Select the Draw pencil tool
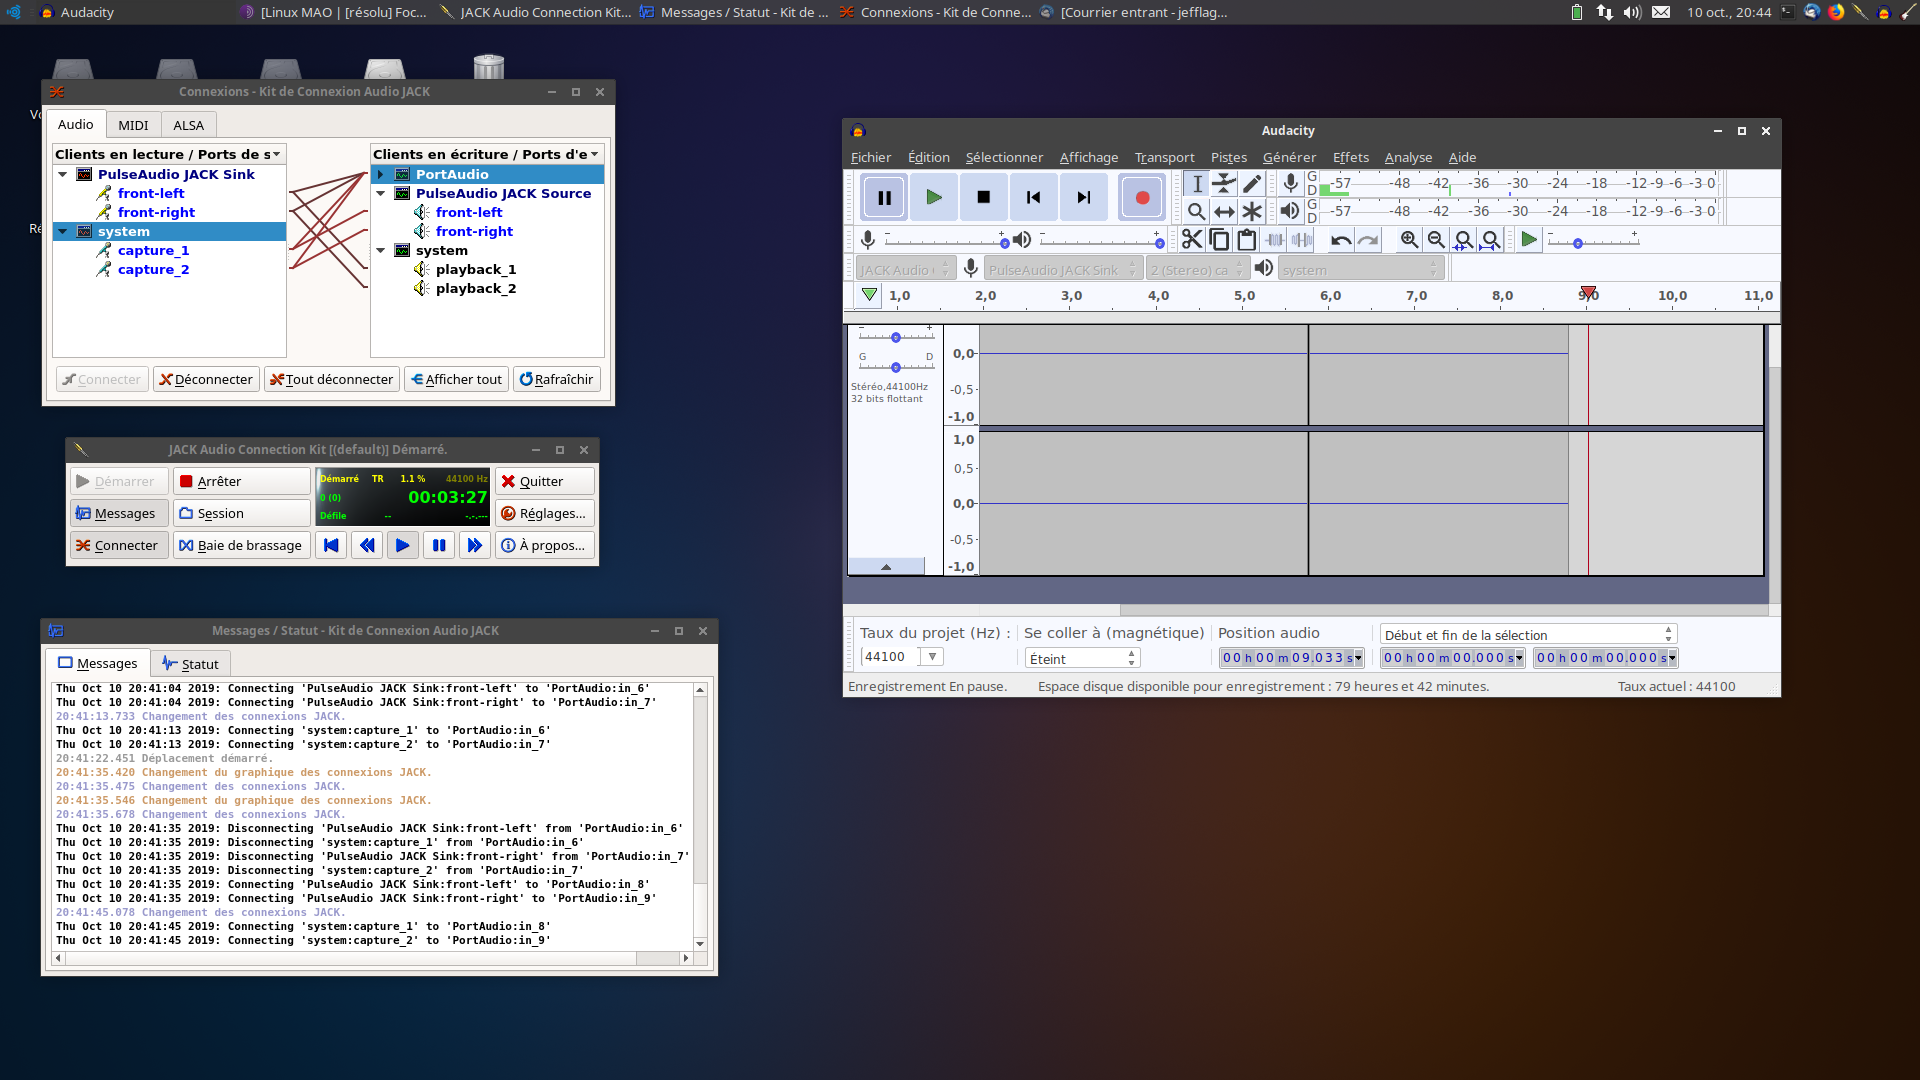The height and width of the screenshot is (1080, 1920). point(1252,183)
